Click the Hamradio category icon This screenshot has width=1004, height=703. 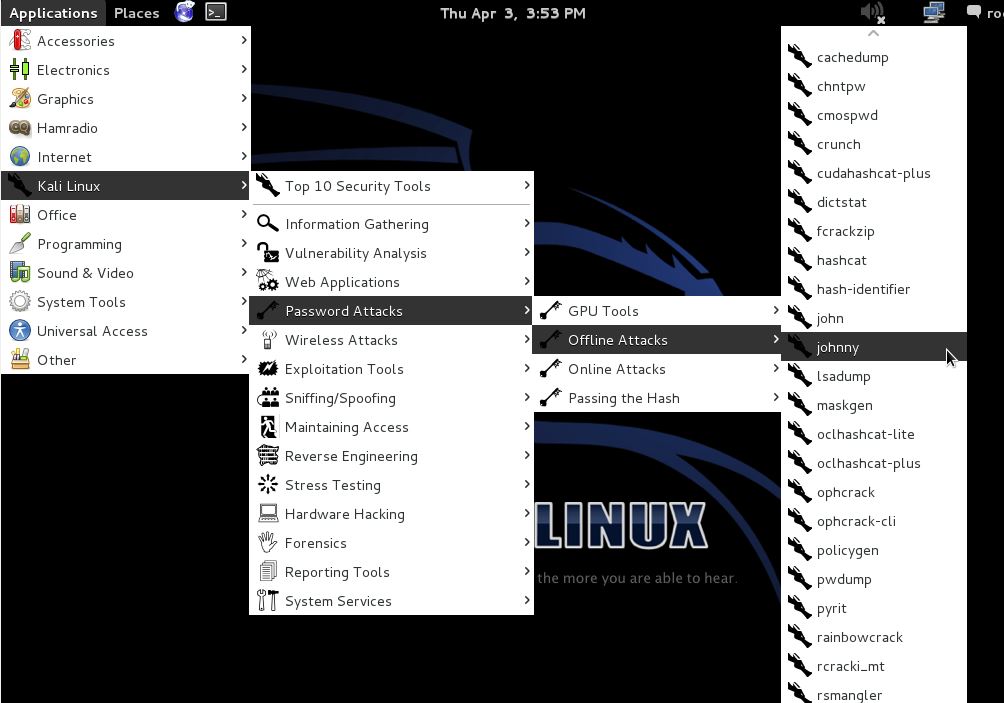pos(20,127)
